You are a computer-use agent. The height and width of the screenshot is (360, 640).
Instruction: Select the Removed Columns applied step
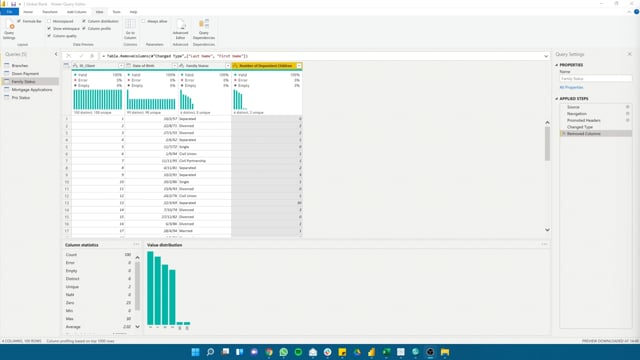[596, 133]
